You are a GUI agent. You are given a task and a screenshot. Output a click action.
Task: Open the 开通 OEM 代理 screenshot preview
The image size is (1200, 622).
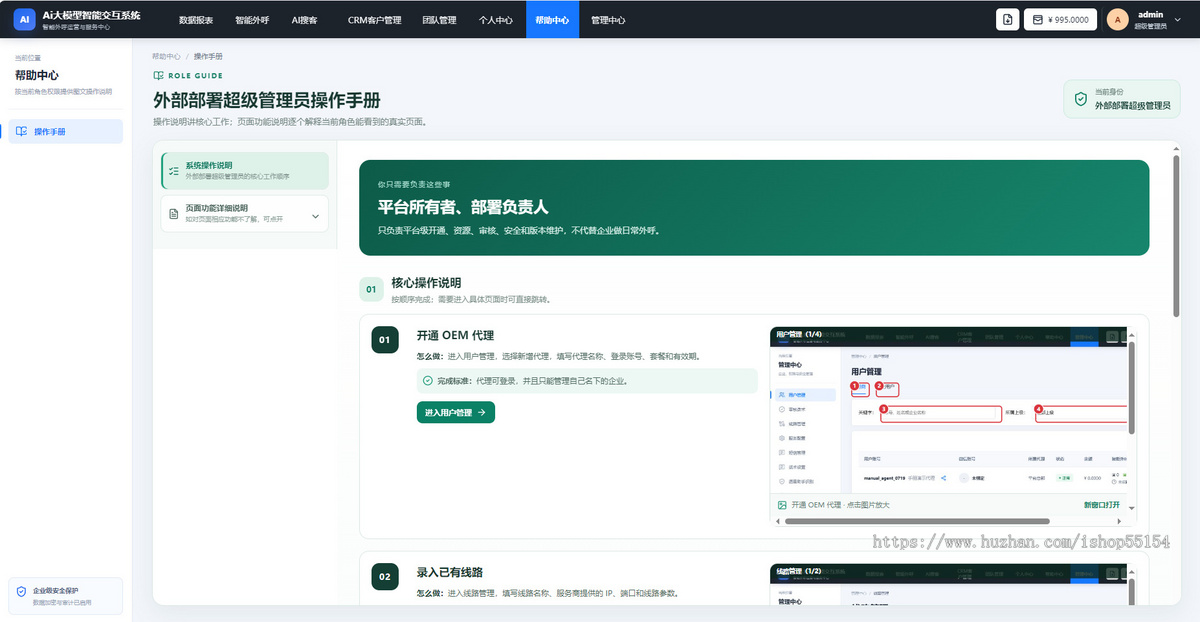coord(949,411)
